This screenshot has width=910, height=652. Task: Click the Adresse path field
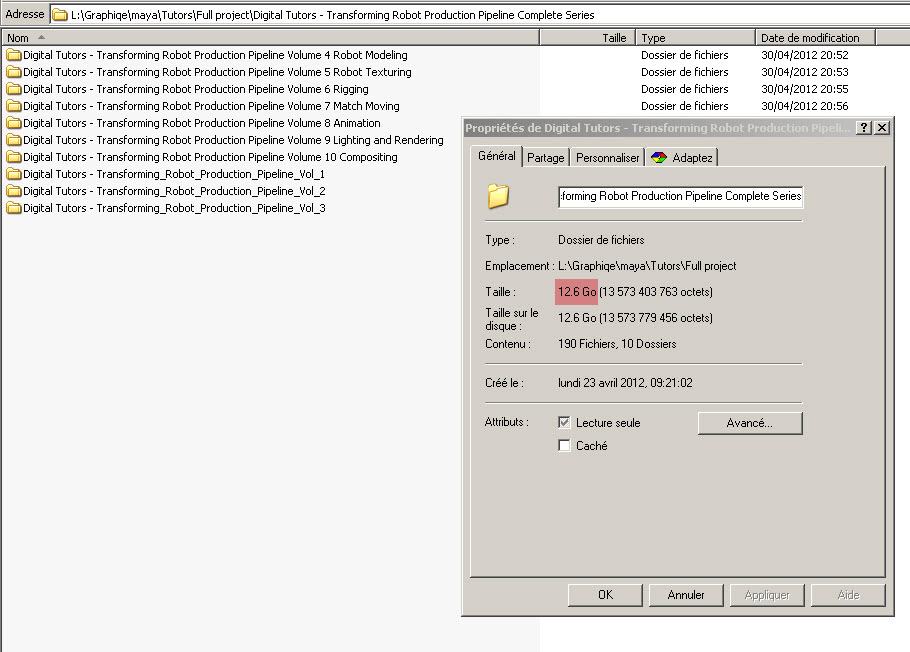pyautogui.click(x=480, y=15)
